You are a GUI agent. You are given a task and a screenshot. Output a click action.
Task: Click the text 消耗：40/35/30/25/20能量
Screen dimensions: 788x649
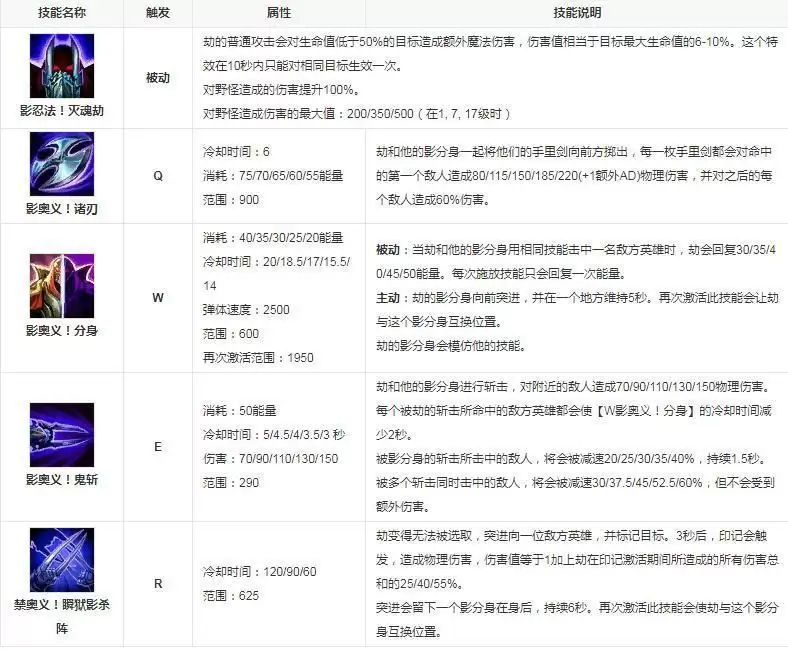pos(273,237)
